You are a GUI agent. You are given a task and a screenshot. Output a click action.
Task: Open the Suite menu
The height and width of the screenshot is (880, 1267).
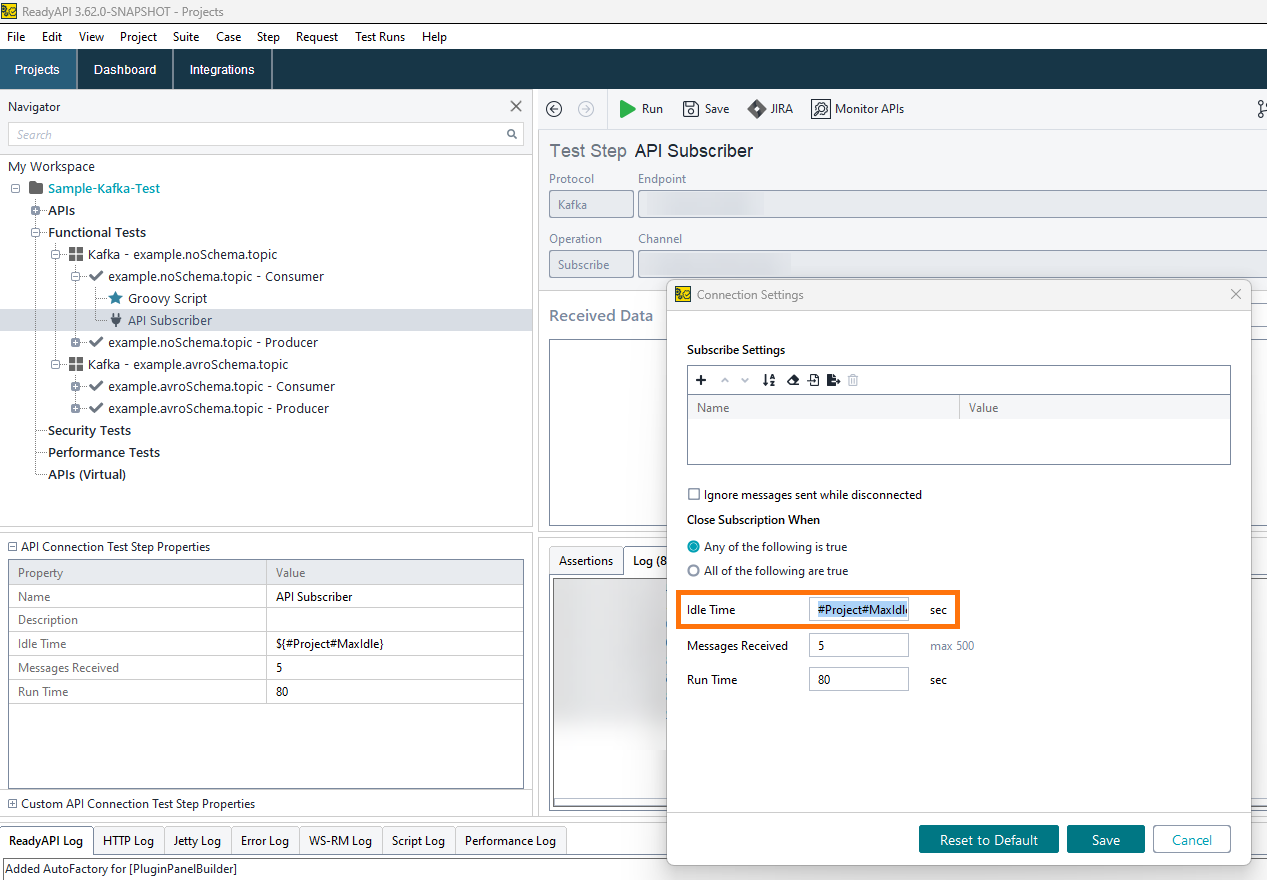(186, 37)
